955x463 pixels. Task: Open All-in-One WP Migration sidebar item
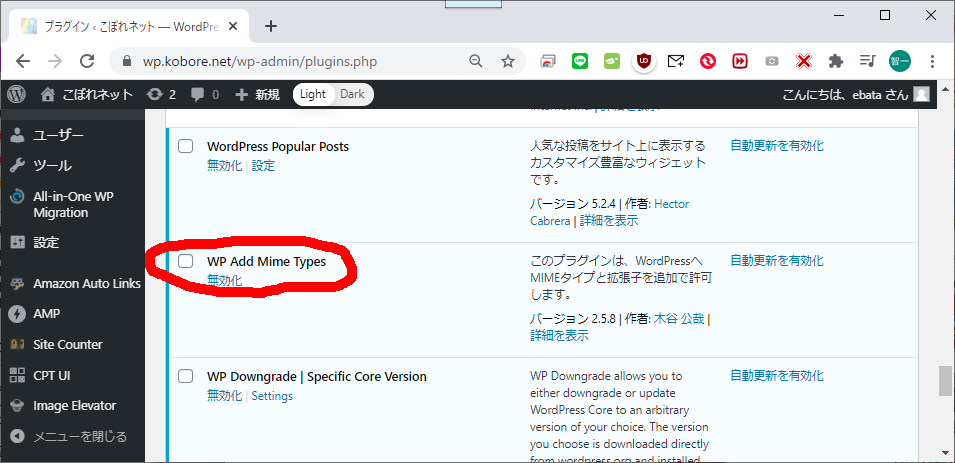point(74,204)
